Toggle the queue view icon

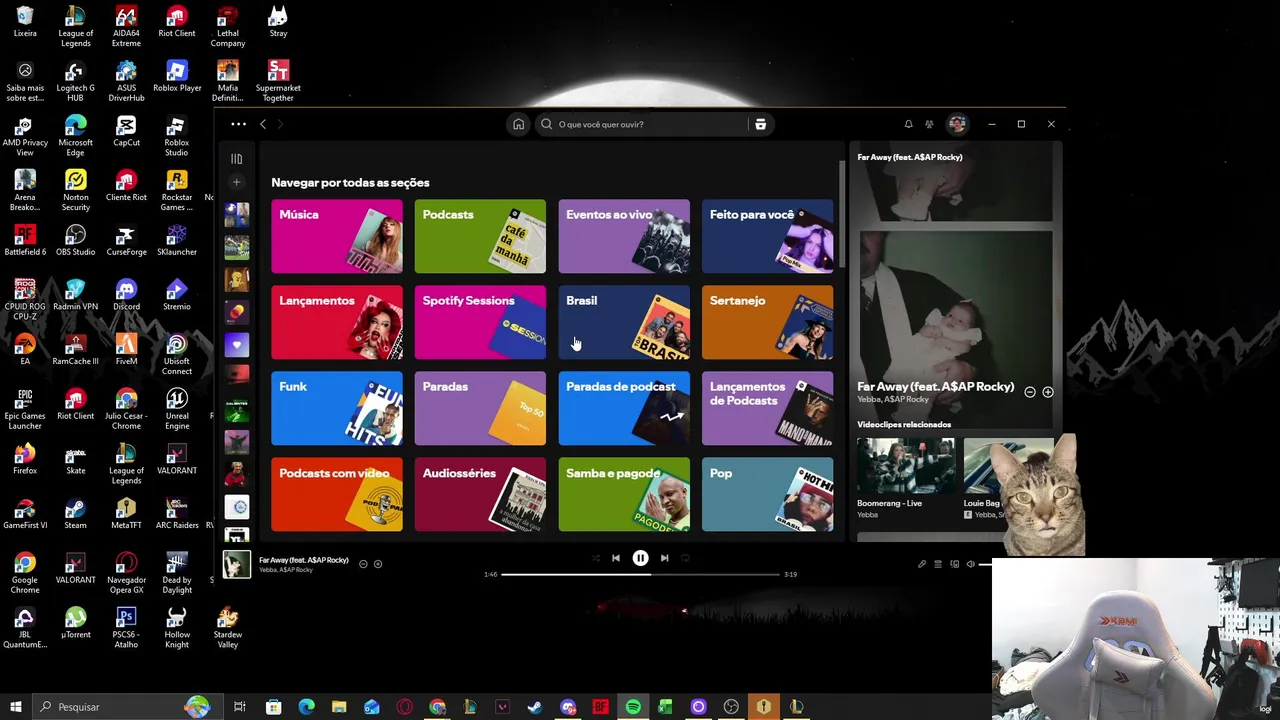click(938, 564)
